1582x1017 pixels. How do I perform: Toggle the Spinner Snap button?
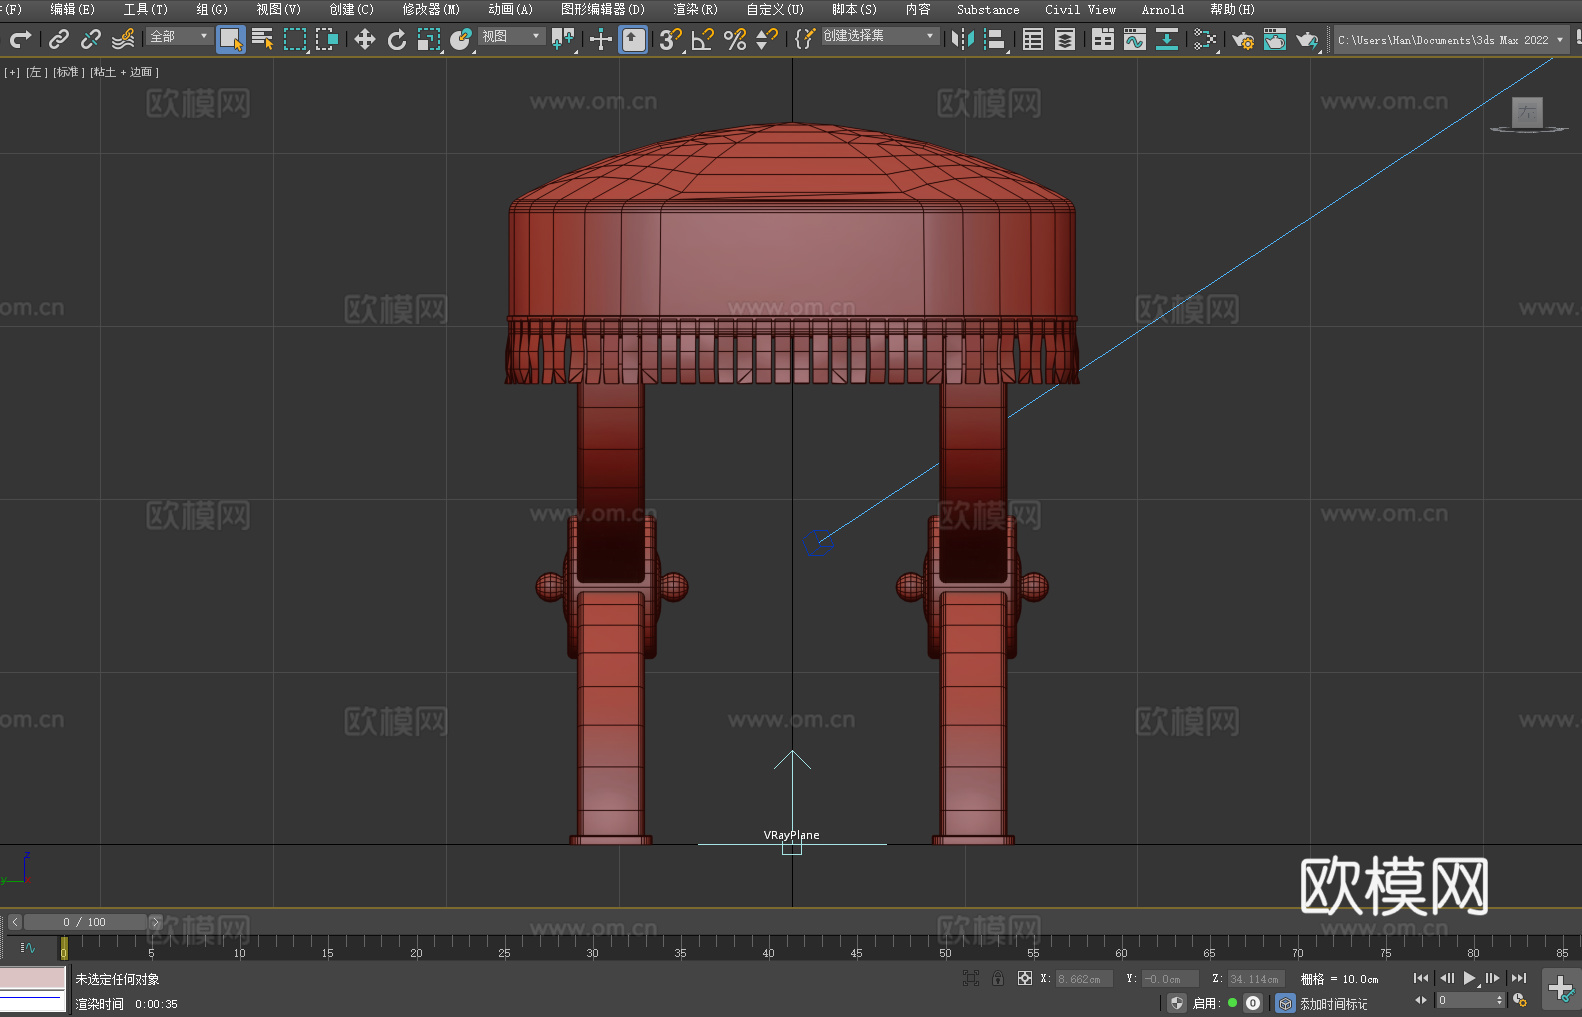pos(767,39)
